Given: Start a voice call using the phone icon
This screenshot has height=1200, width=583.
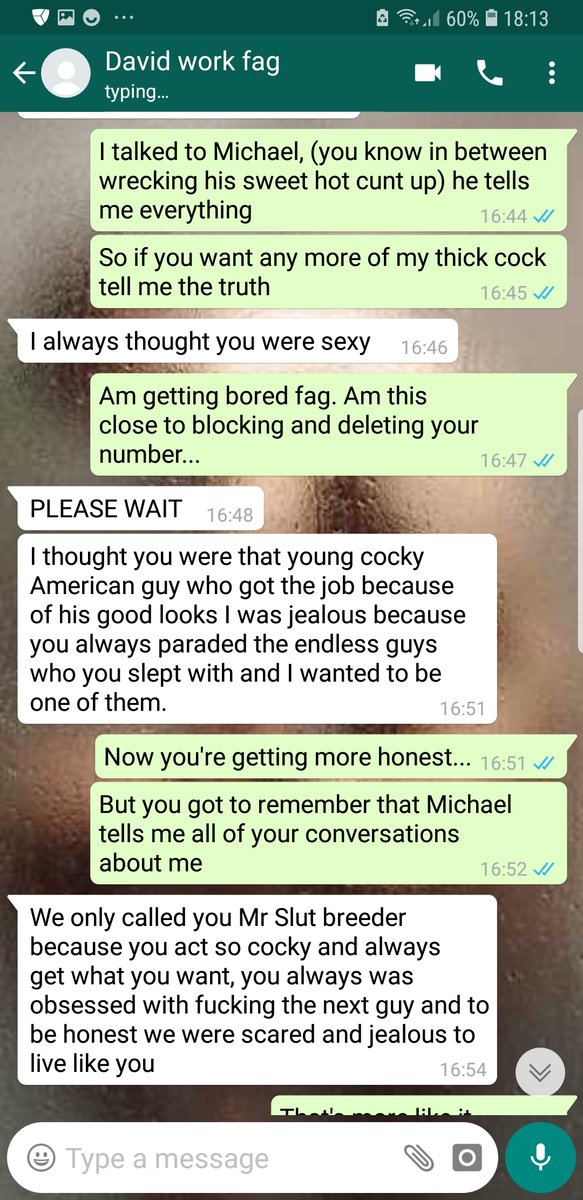Looking at the screenshot, I should [490, 73].
